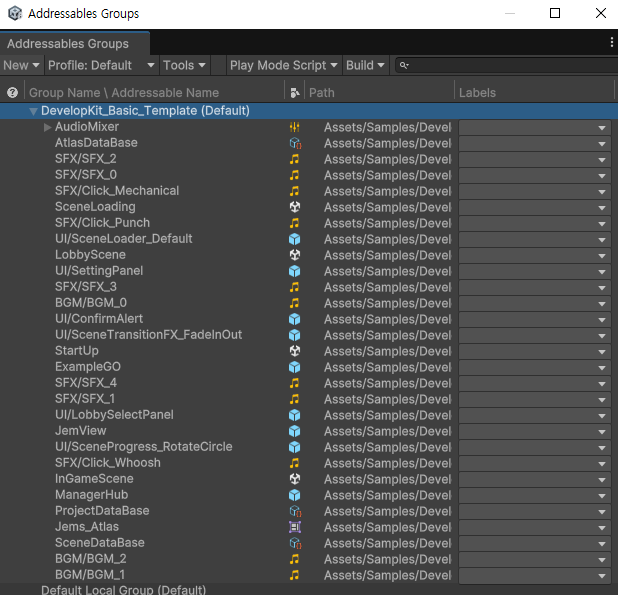
Task: Open the window kebab options menu
Action: 611,42
